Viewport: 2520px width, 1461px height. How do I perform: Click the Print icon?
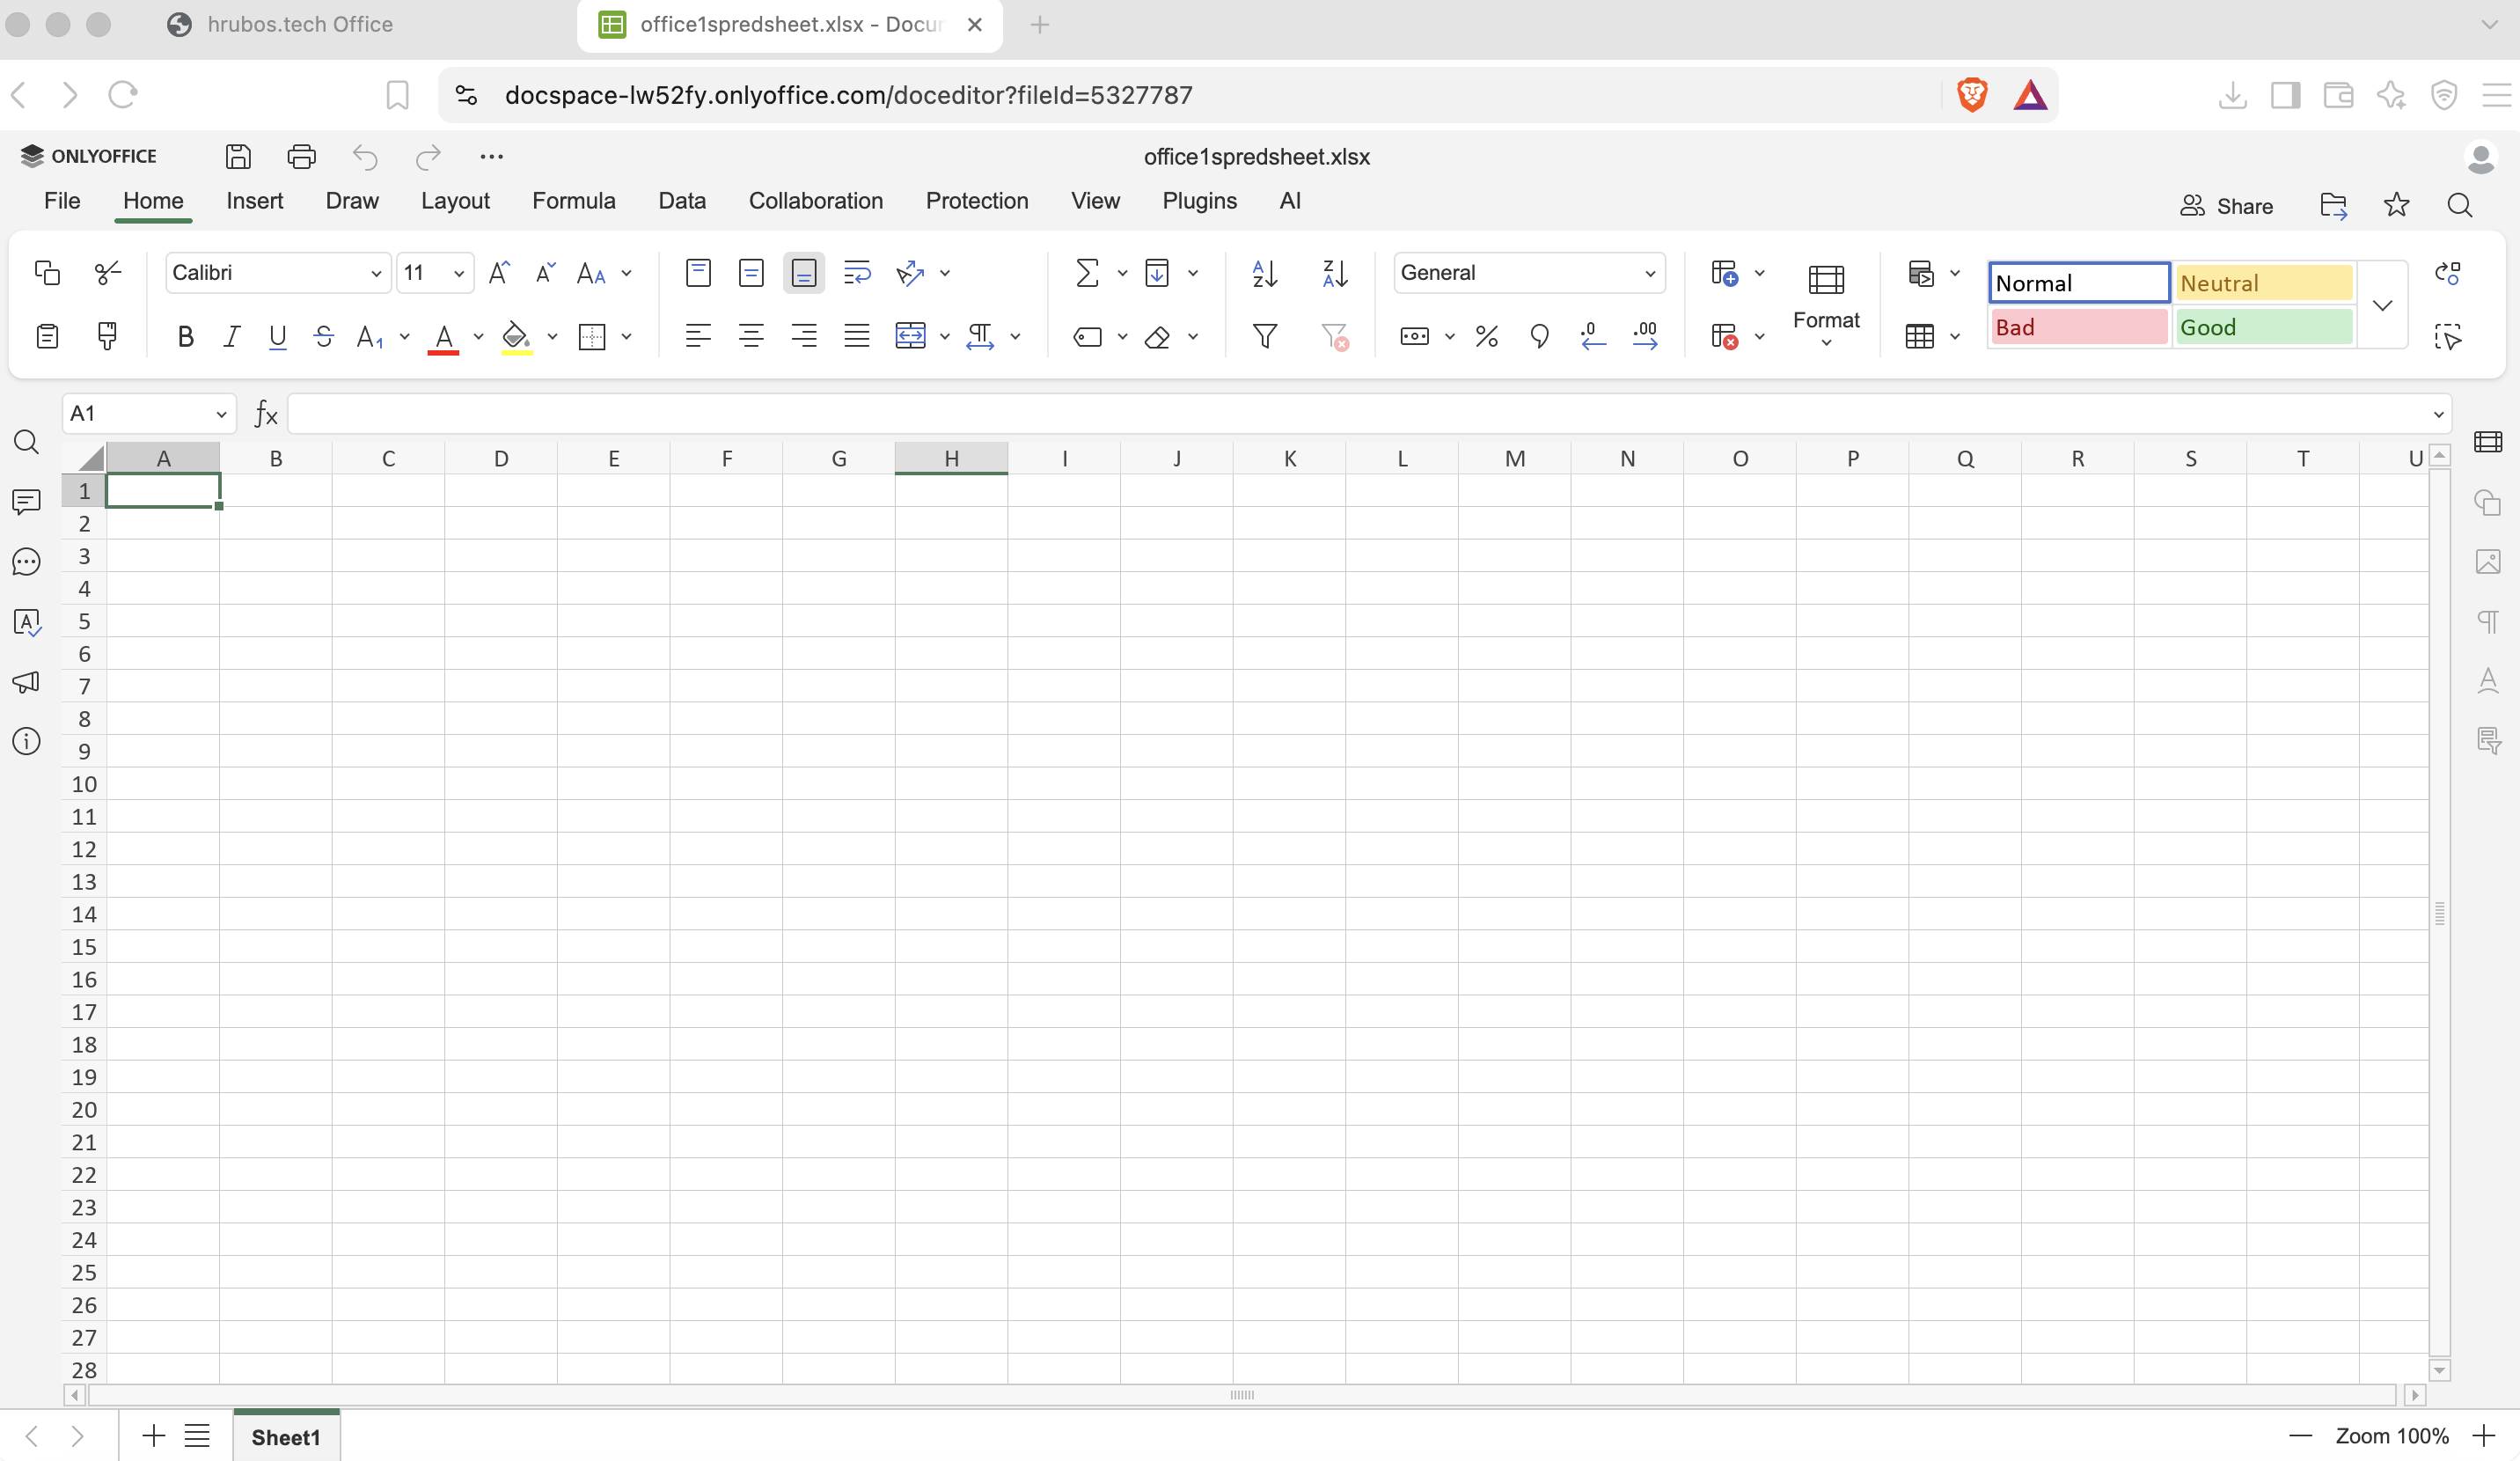pyautogui.click(x=301, y=156)
